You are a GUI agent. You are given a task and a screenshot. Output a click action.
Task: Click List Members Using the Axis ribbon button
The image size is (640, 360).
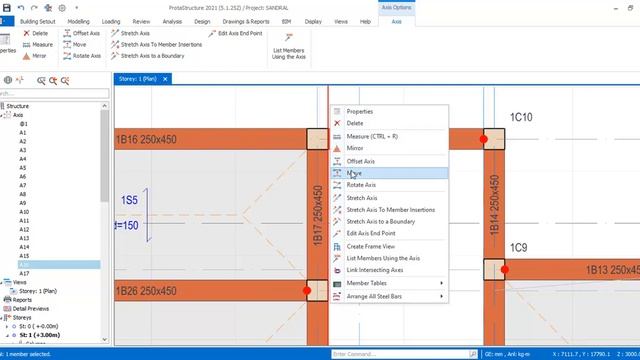pos(289,46)
